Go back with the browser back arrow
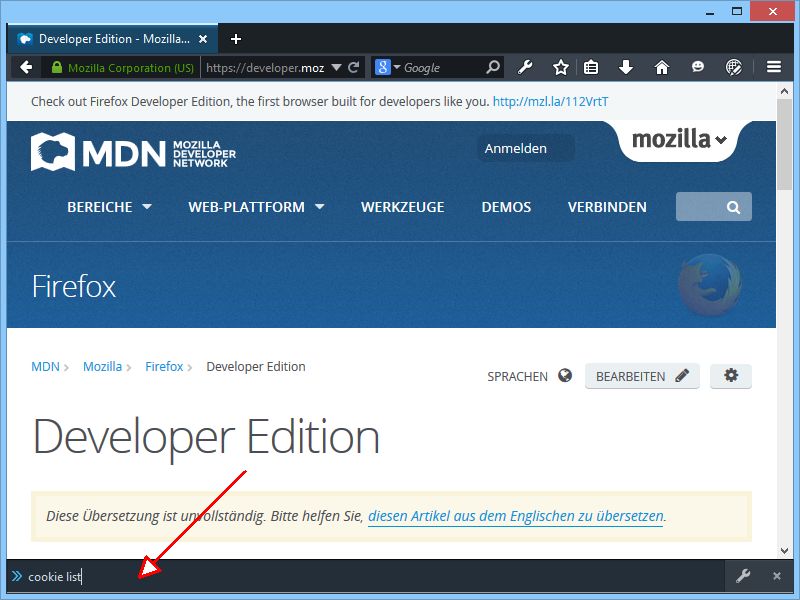Screen dimensions: 800x600 [x=26, y=67]
